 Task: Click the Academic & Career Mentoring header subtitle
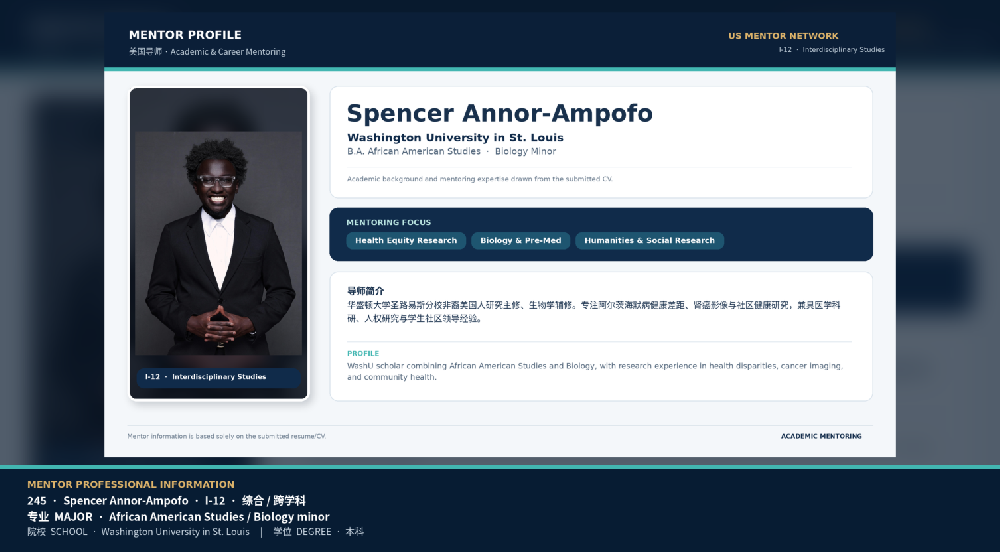click(207, 52)
